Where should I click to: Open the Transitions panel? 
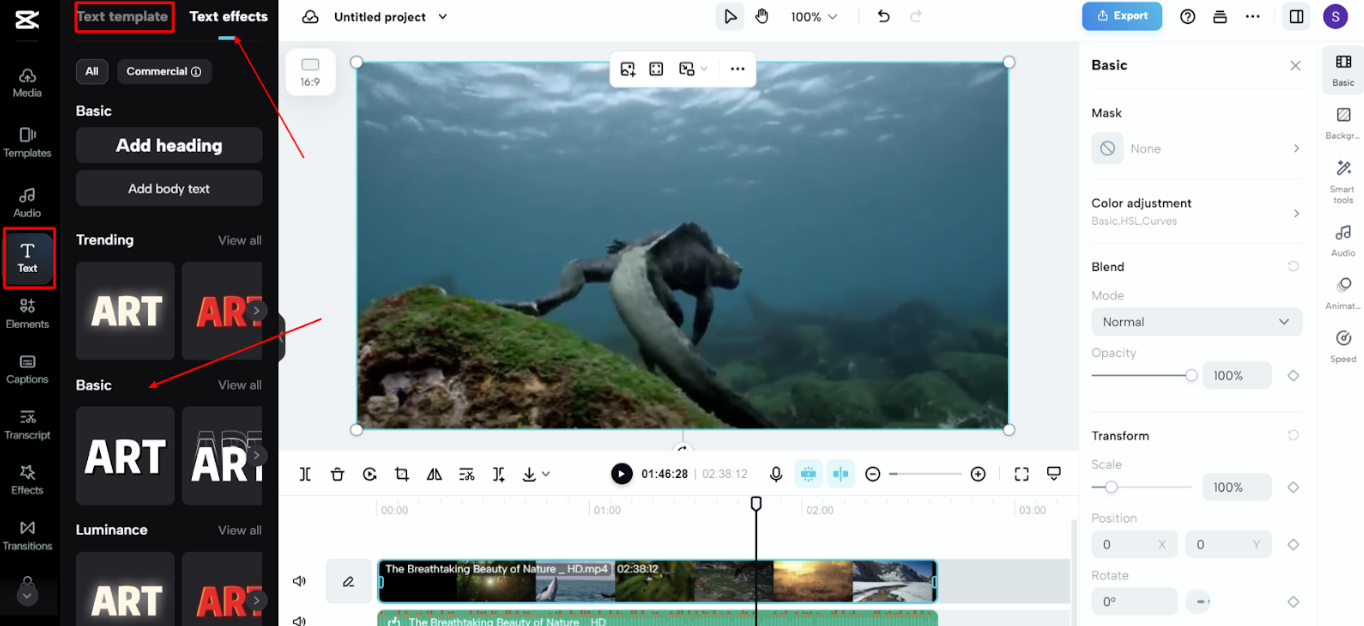click(27, 536)
